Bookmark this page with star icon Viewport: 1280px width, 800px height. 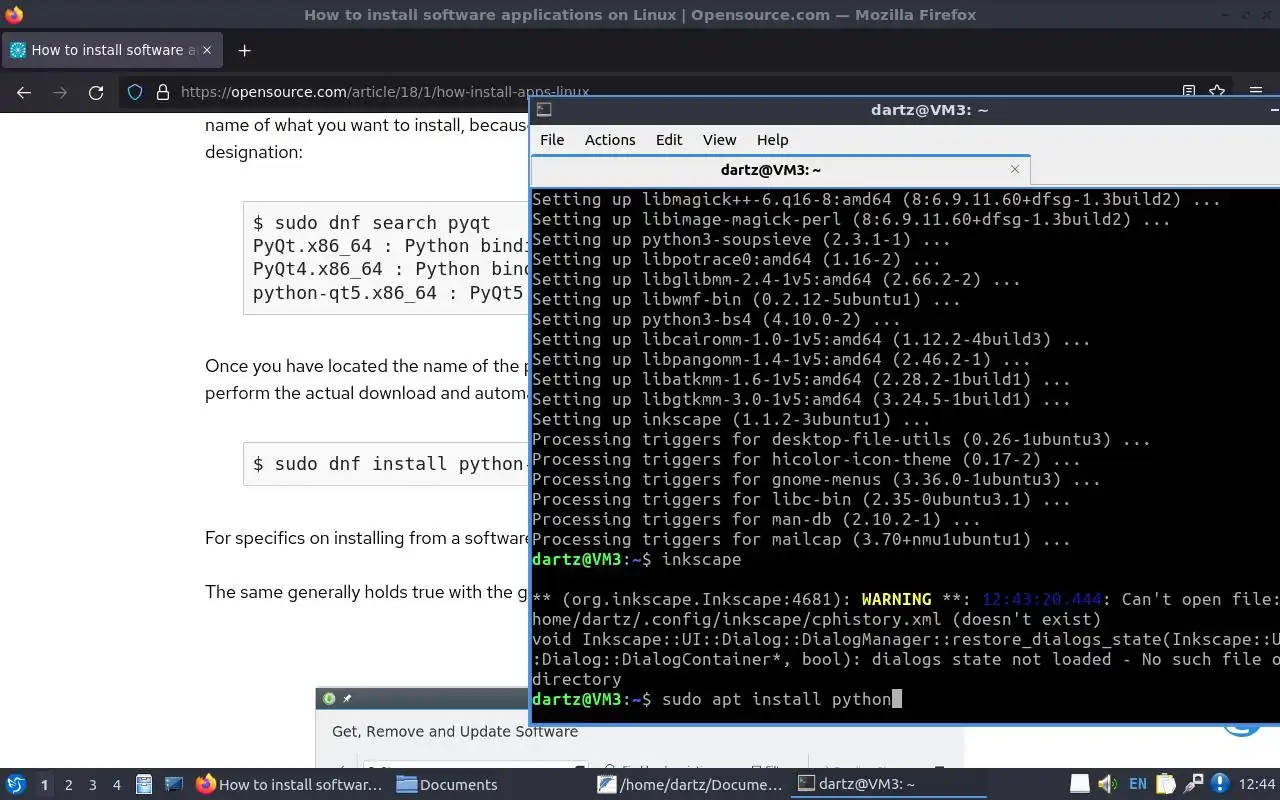tap(1217, 91)
